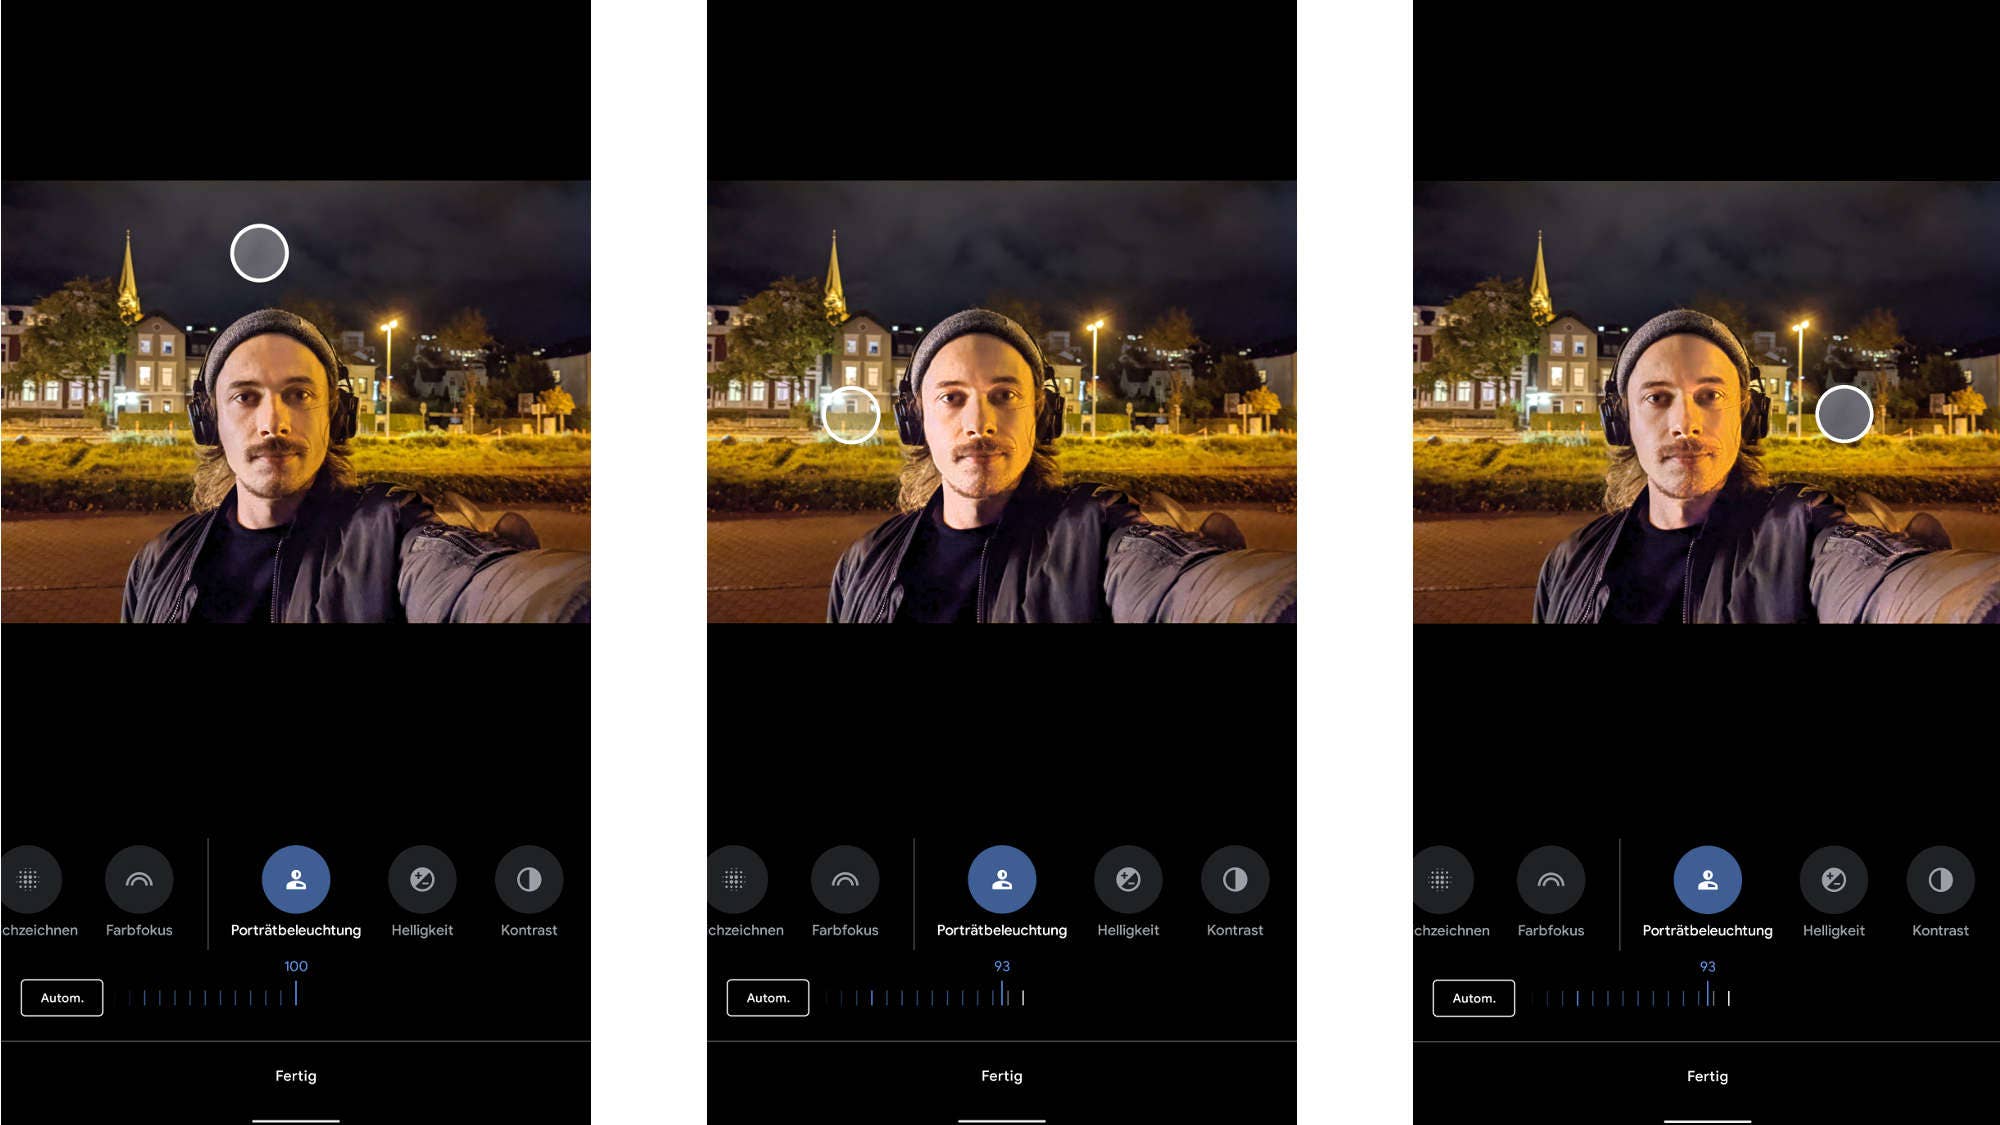
Task: Open Helligkeit tool in the middle screenshot
Action: 1128,879
